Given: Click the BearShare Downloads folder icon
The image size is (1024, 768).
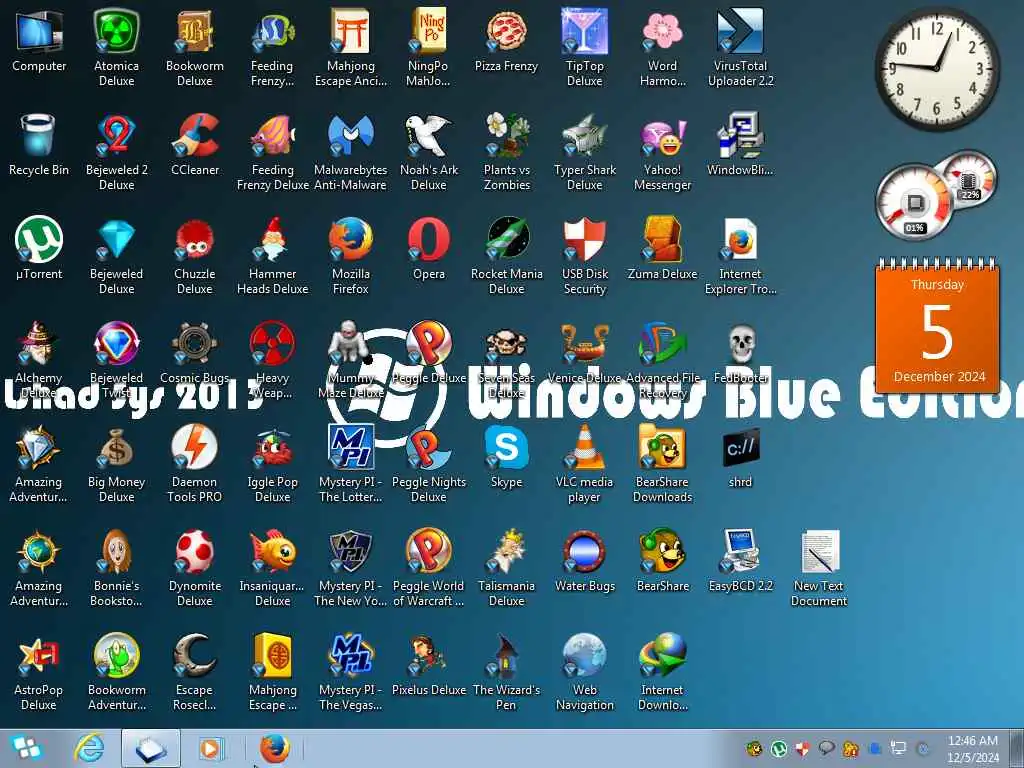Looking at the screenshot, I should [x=662, y=447].
